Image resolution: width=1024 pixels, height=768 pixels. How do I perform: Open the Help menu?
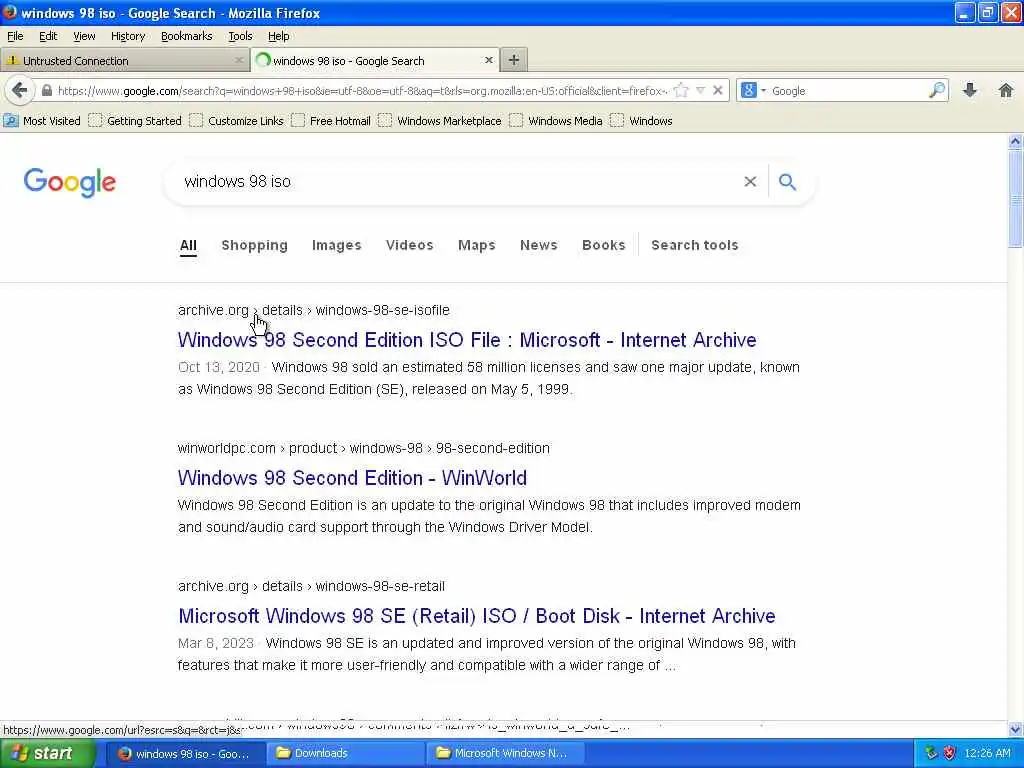279,36
